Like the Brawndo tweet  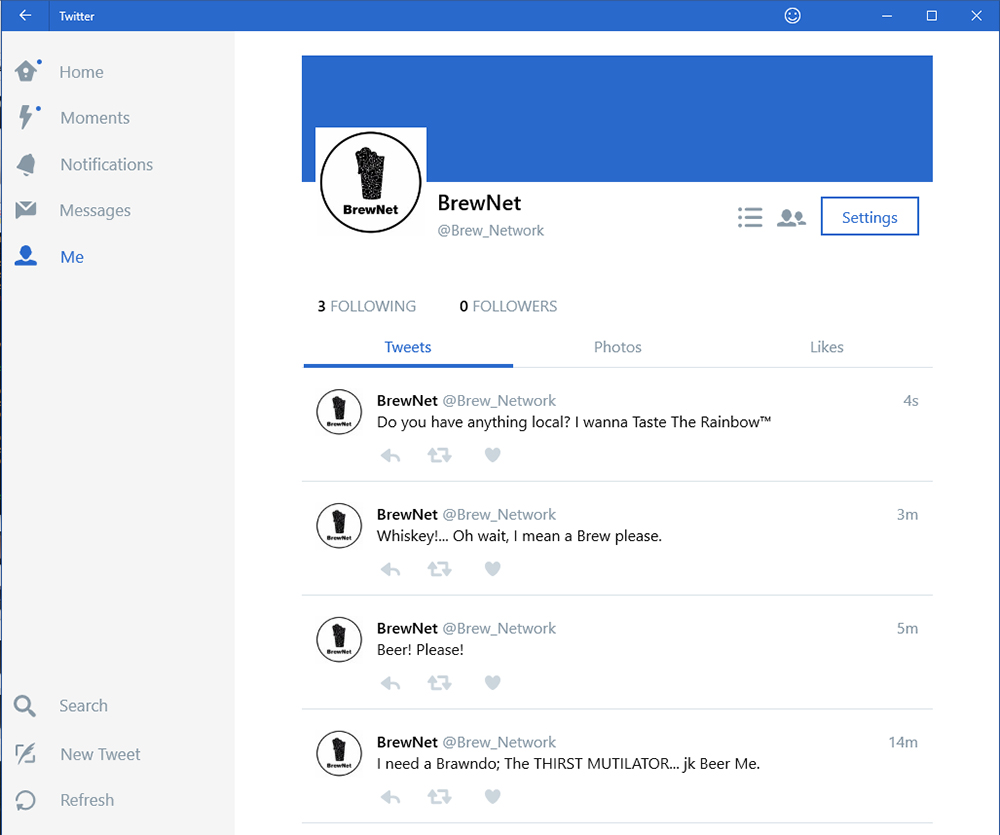(492, 797)
